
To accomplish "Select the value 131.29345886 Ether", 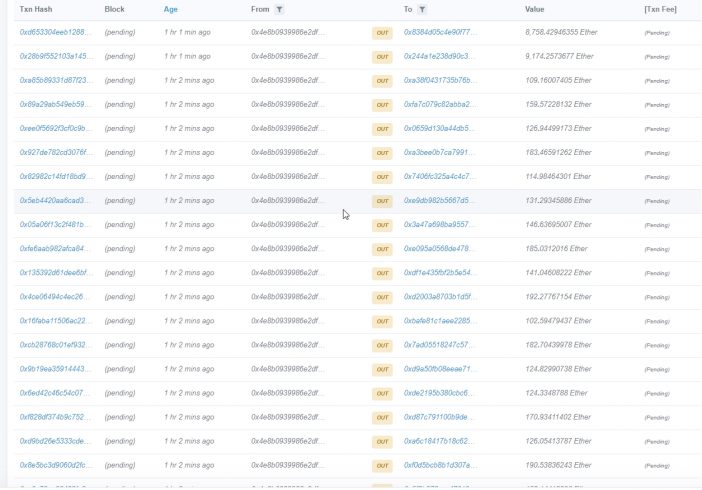I will tap(558, 201).
